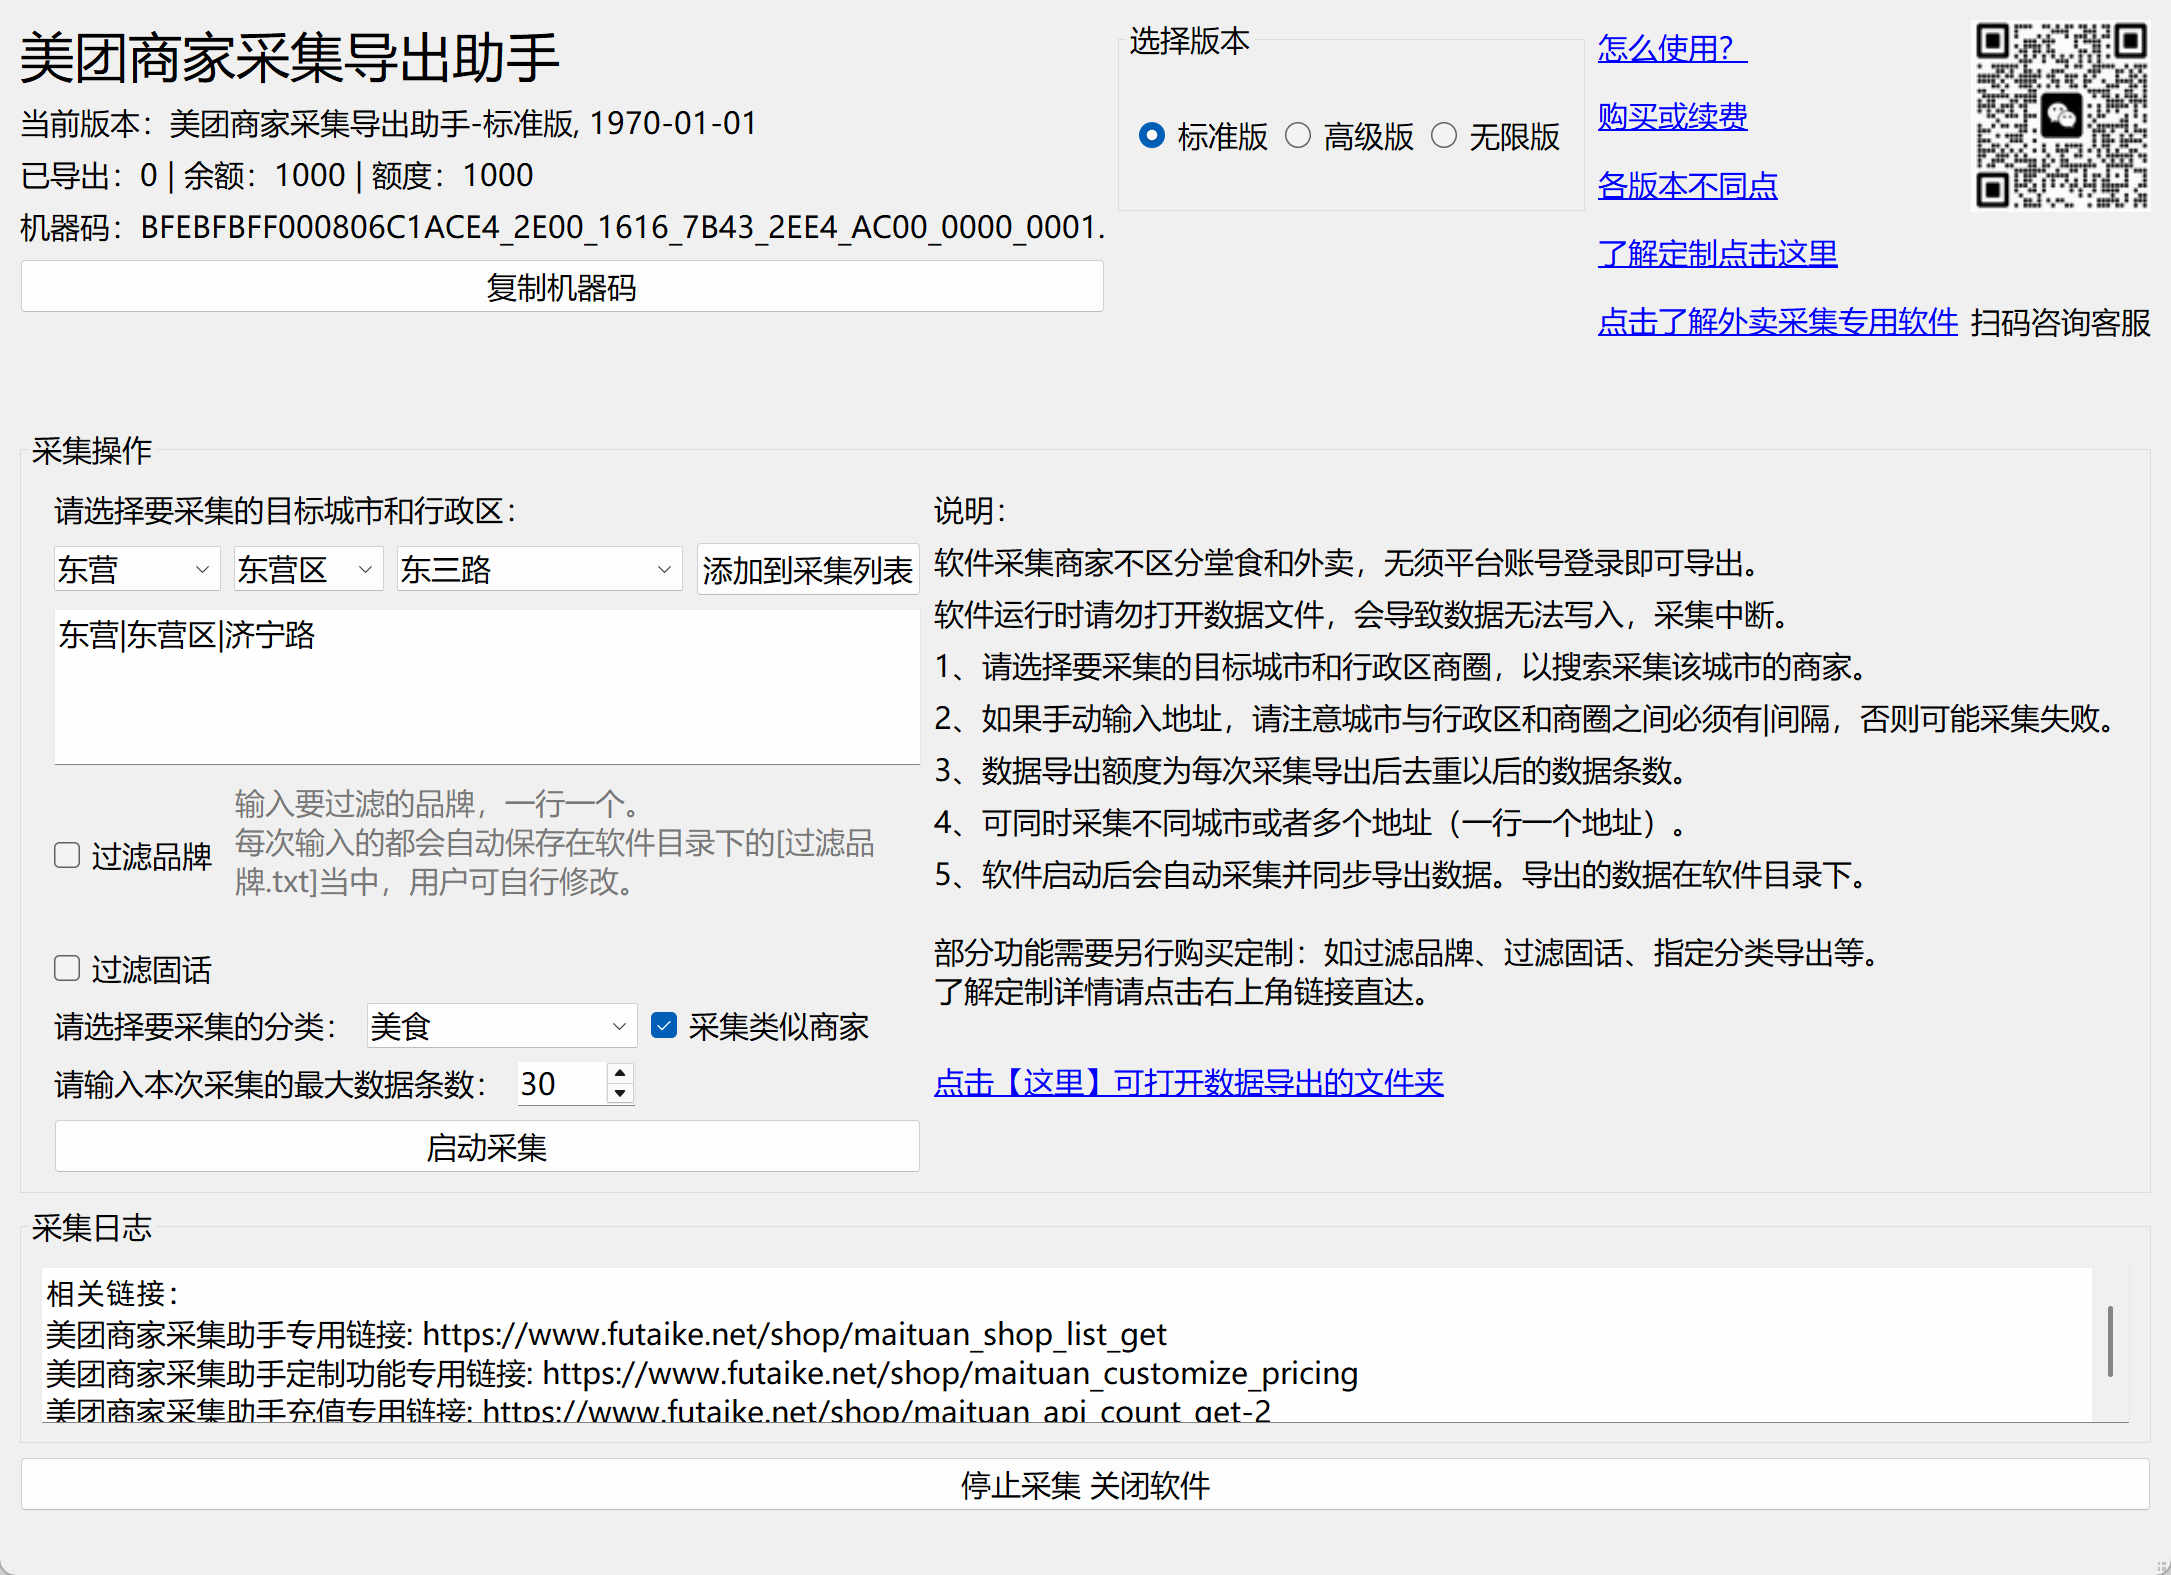This screenshot has height=1575, width=2171.
Task: Open the 点击了解外卖采集专用软件 link
Action: pos(1777,321)
